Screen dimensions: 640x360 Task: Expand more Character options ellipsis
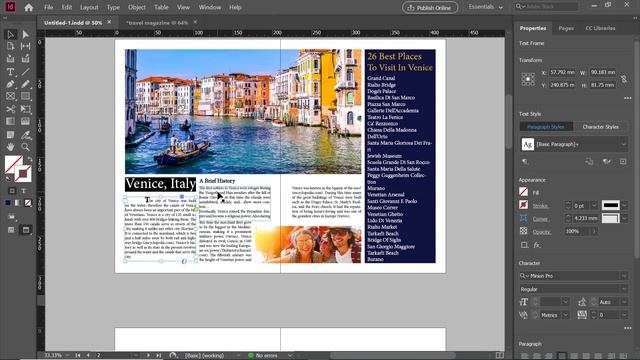[x=627, y=328]
